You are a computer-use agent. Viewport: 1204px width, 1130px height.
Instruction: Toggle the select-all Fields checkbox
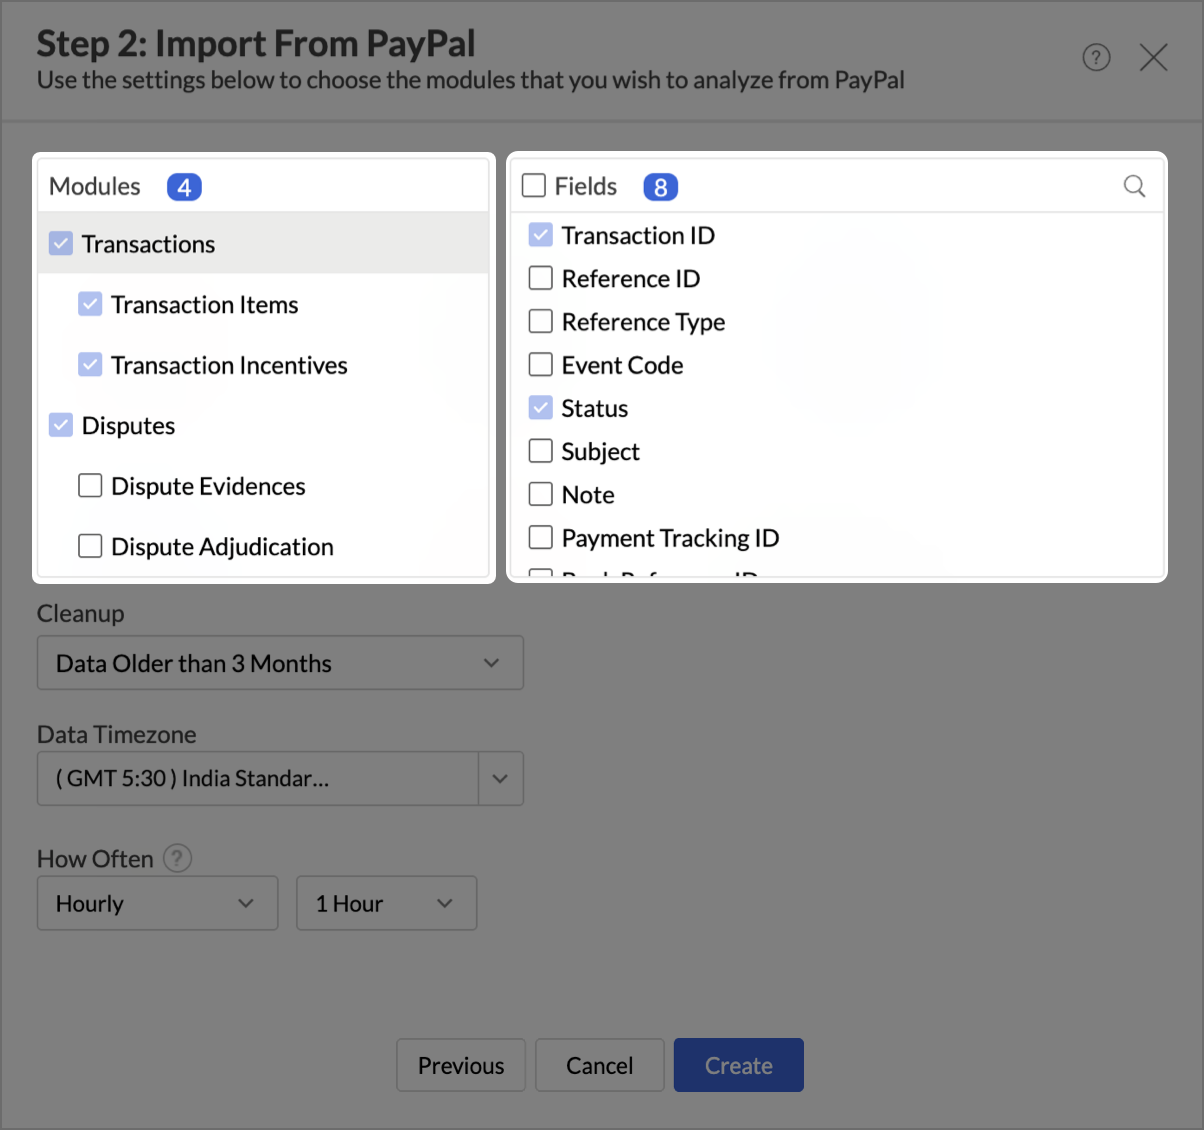click(534, 186)
